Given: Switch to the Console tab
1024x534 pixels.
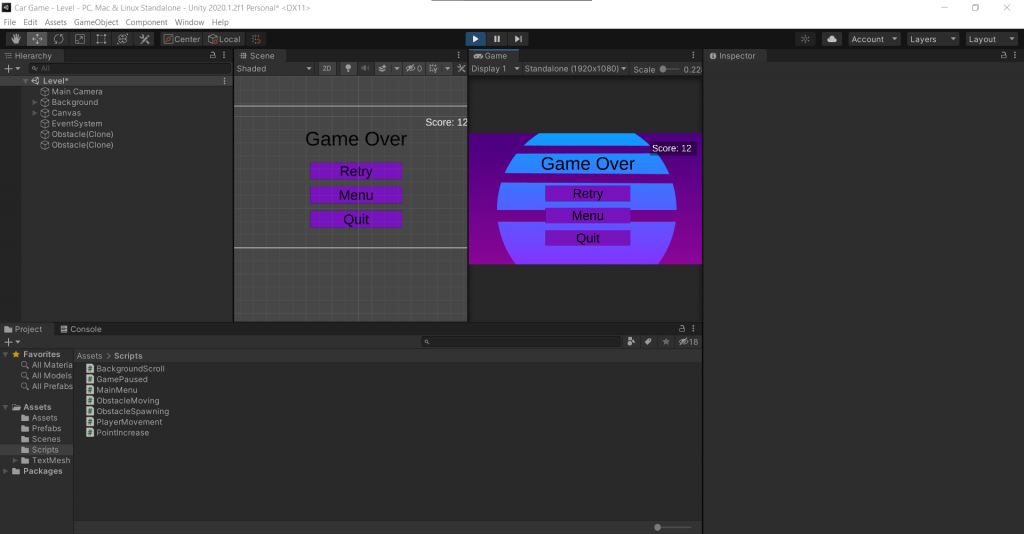Looking at the screenshot, I should (x=80, y=329).
